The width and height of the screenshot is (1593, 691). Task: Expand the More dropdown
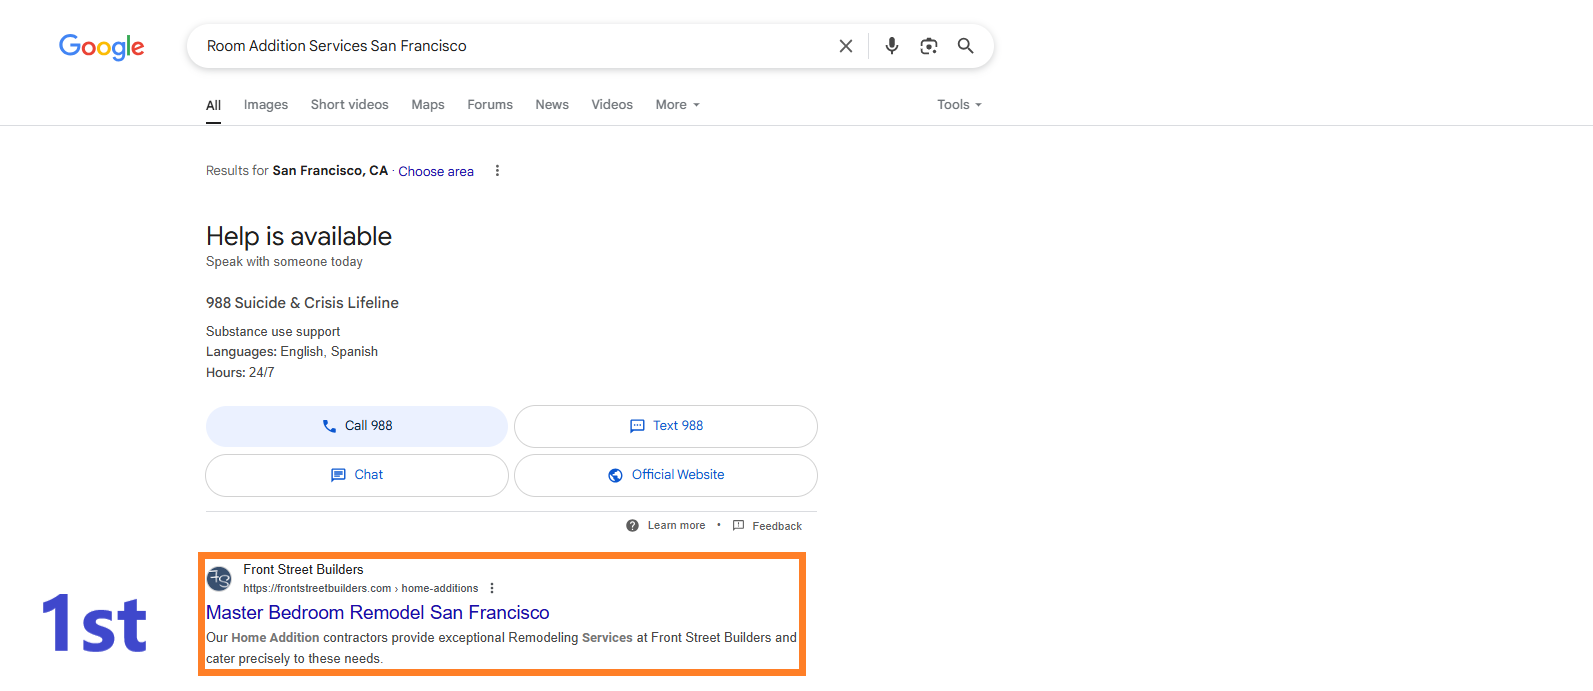678,105
